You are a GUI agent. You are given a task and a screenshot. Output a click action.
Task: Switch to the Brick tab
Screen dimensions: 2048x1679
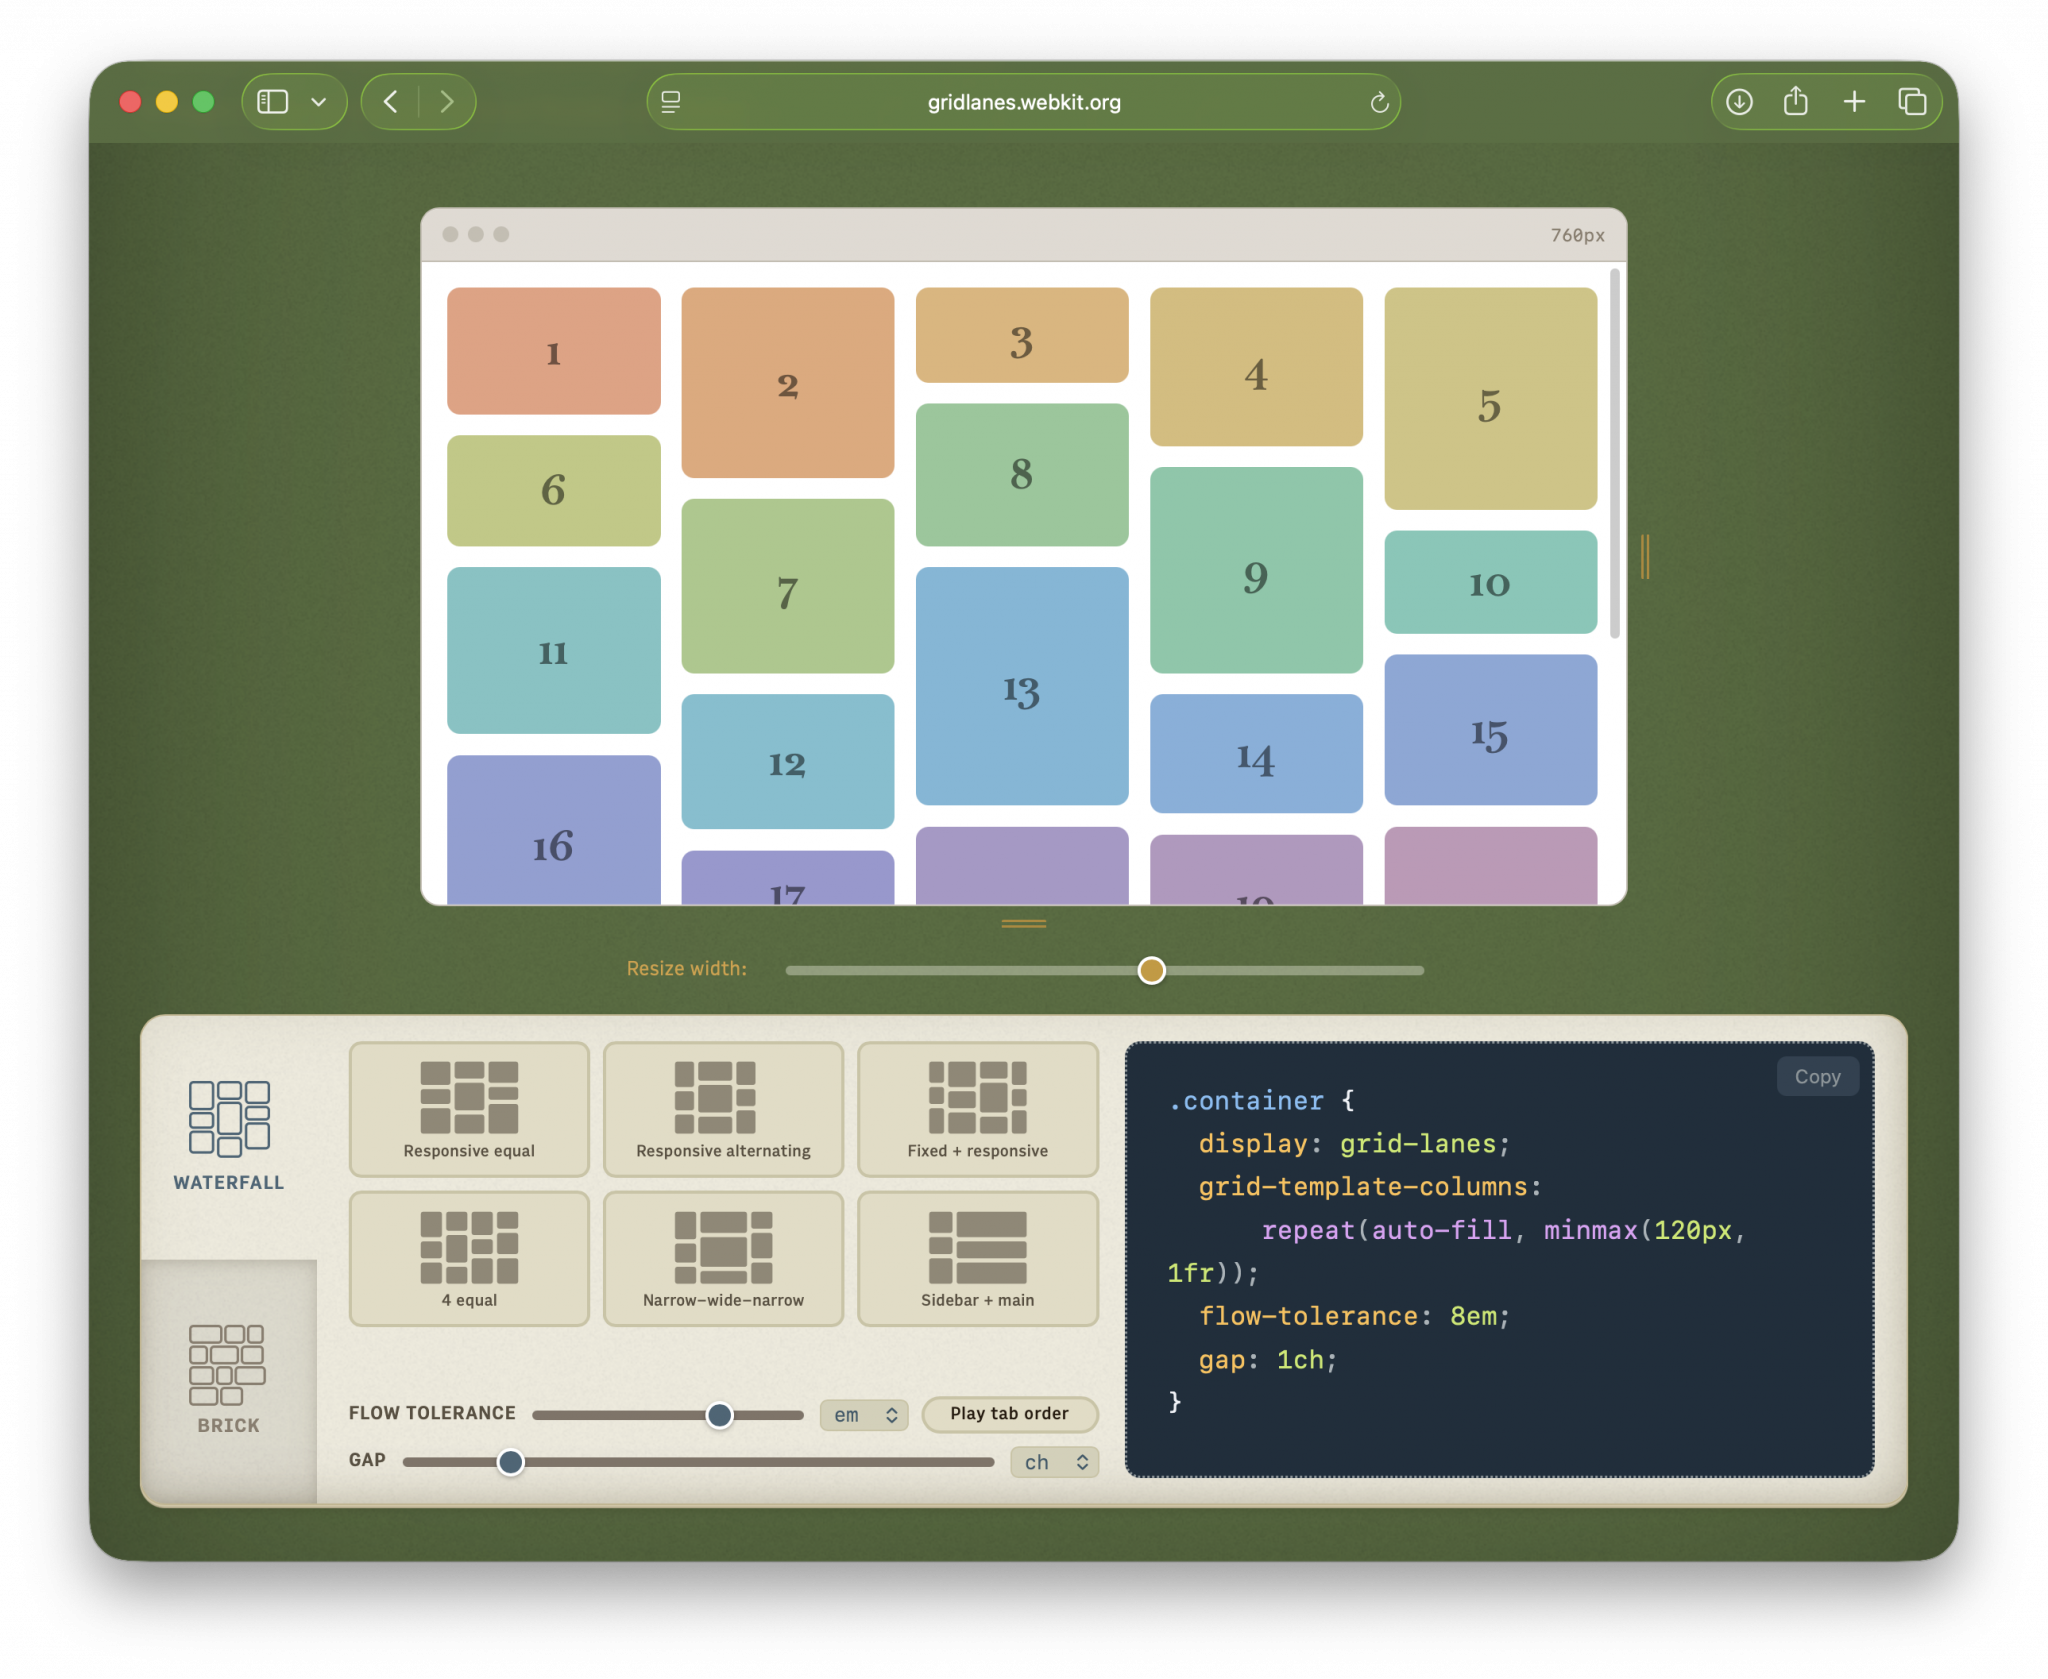pos(229,1380)
